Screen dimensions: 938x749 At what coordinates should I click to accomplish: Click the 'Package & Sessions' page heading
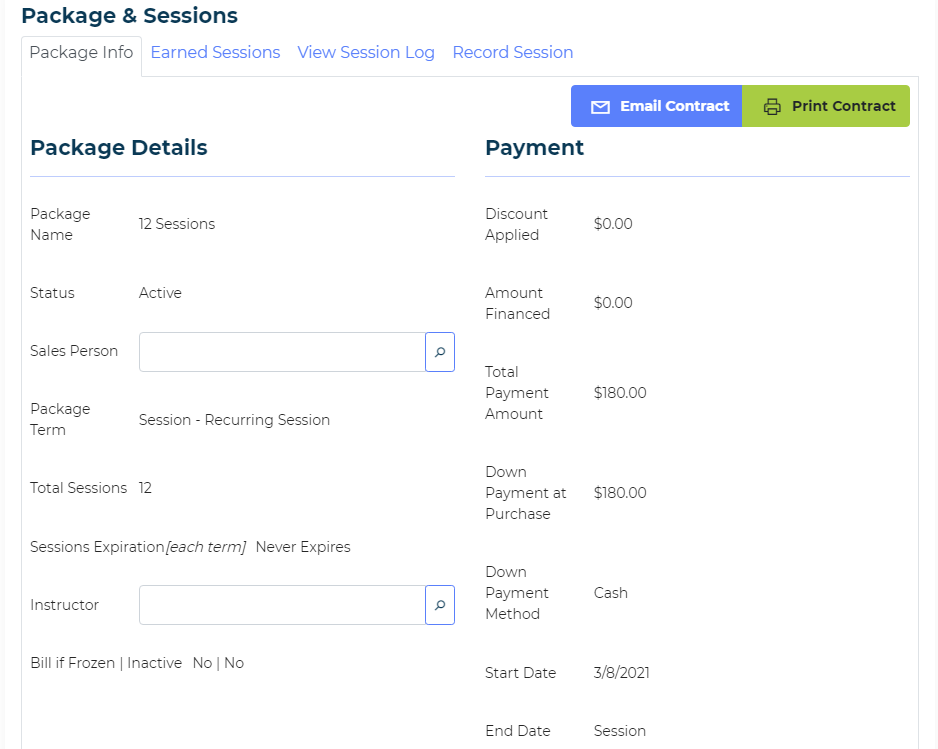(129, 16)
